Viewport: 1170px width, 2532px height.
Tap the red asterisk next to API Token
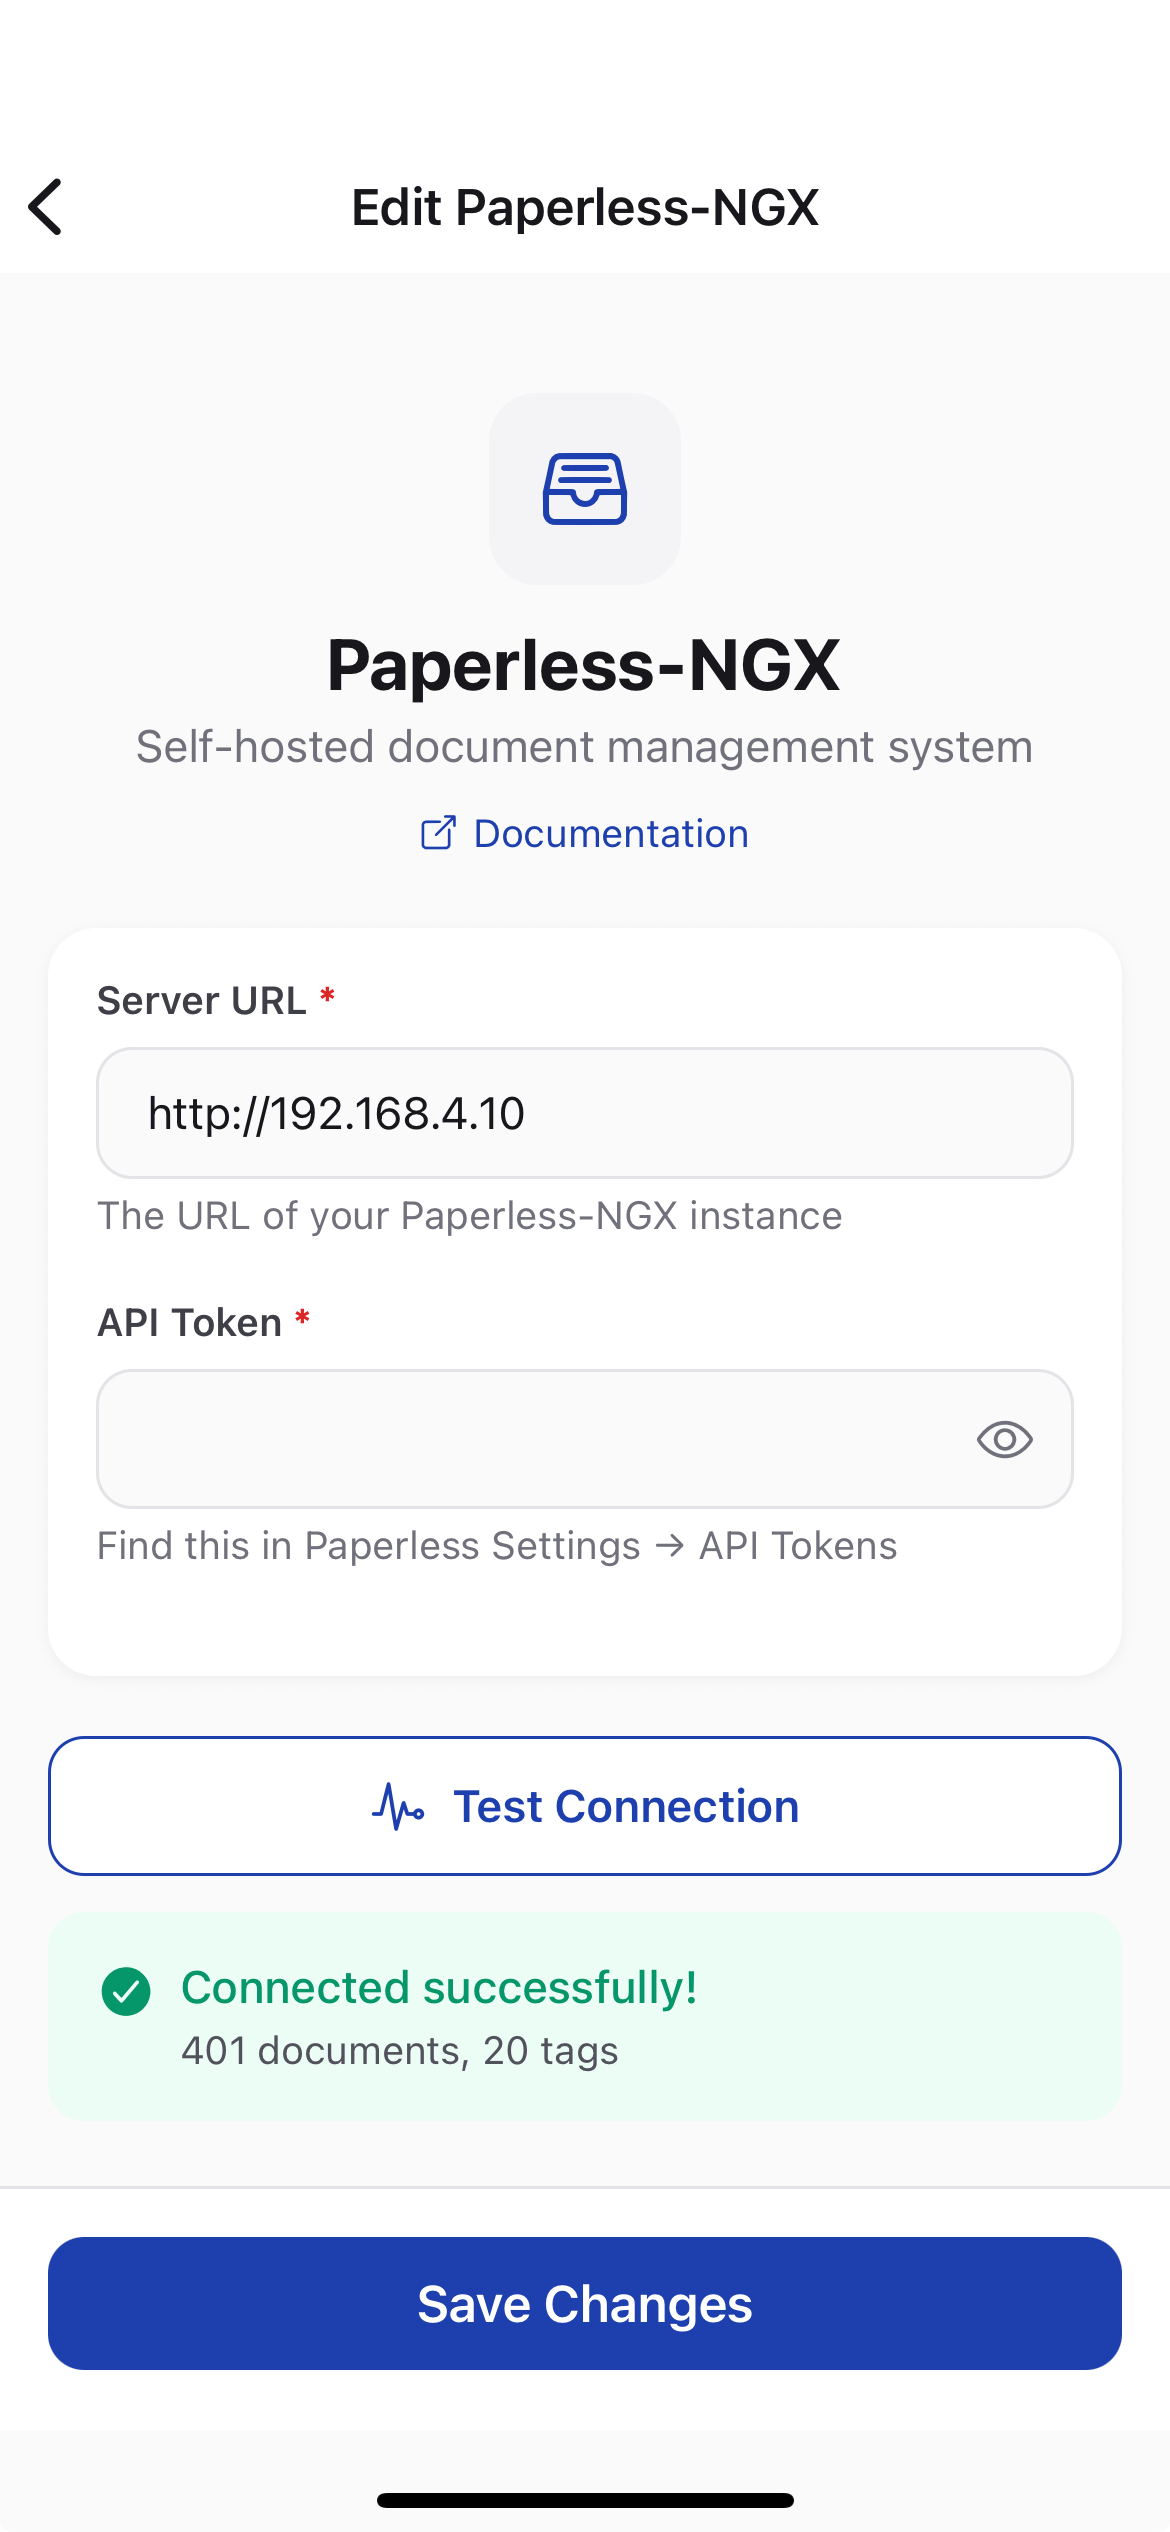click(303, 1319)
